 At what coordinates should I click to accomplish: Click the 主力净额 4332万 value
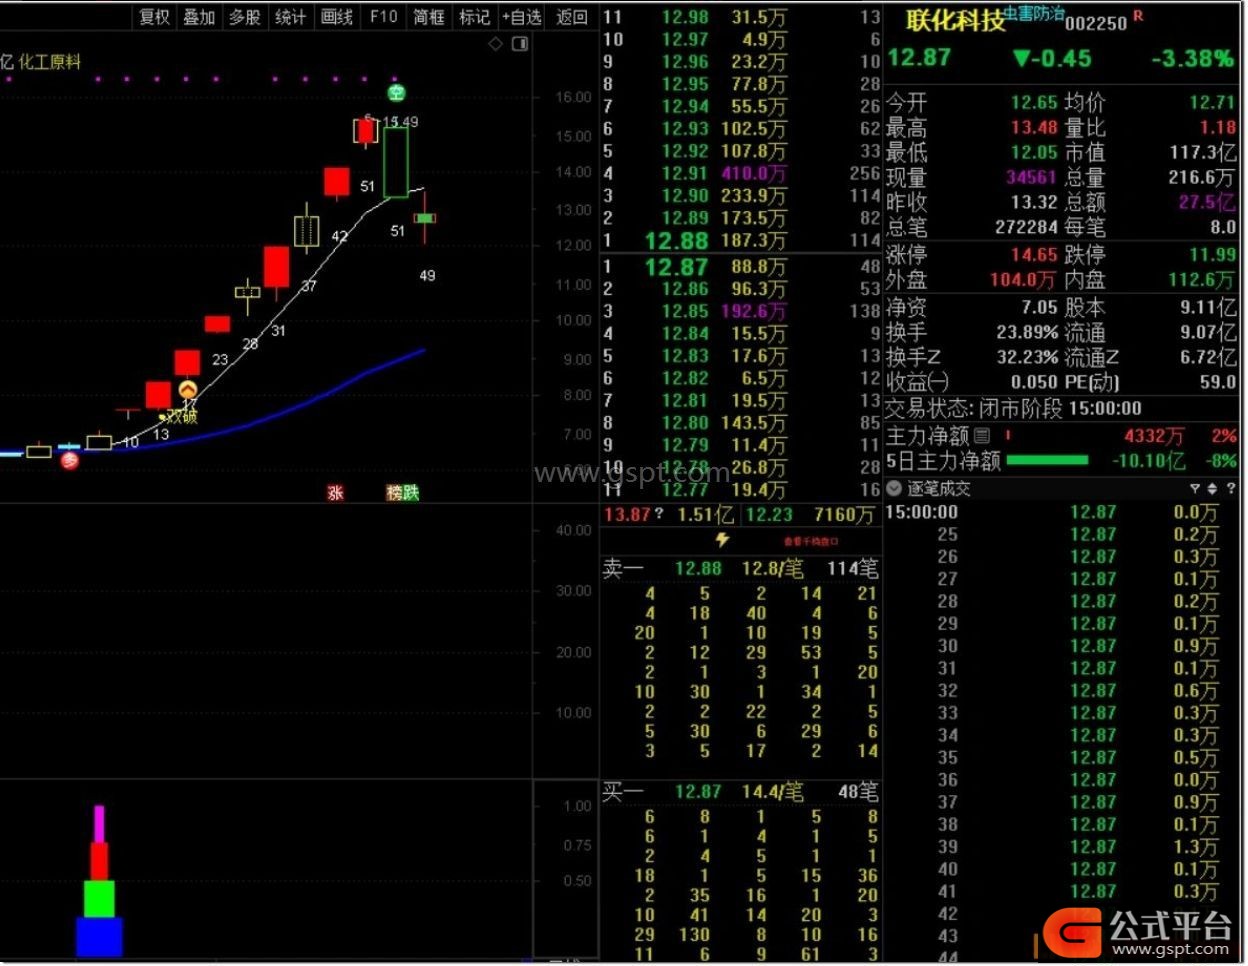pos(1154,436)
